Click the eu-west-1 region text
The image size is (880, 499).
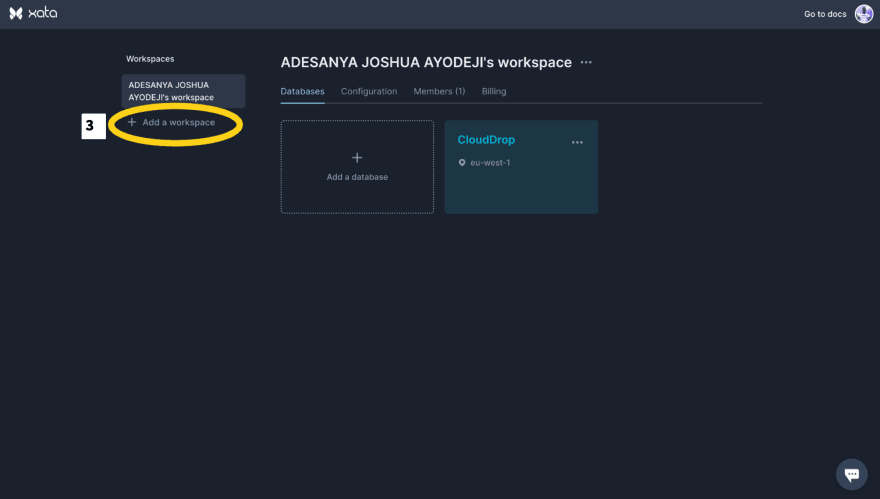tap(491, 163)
